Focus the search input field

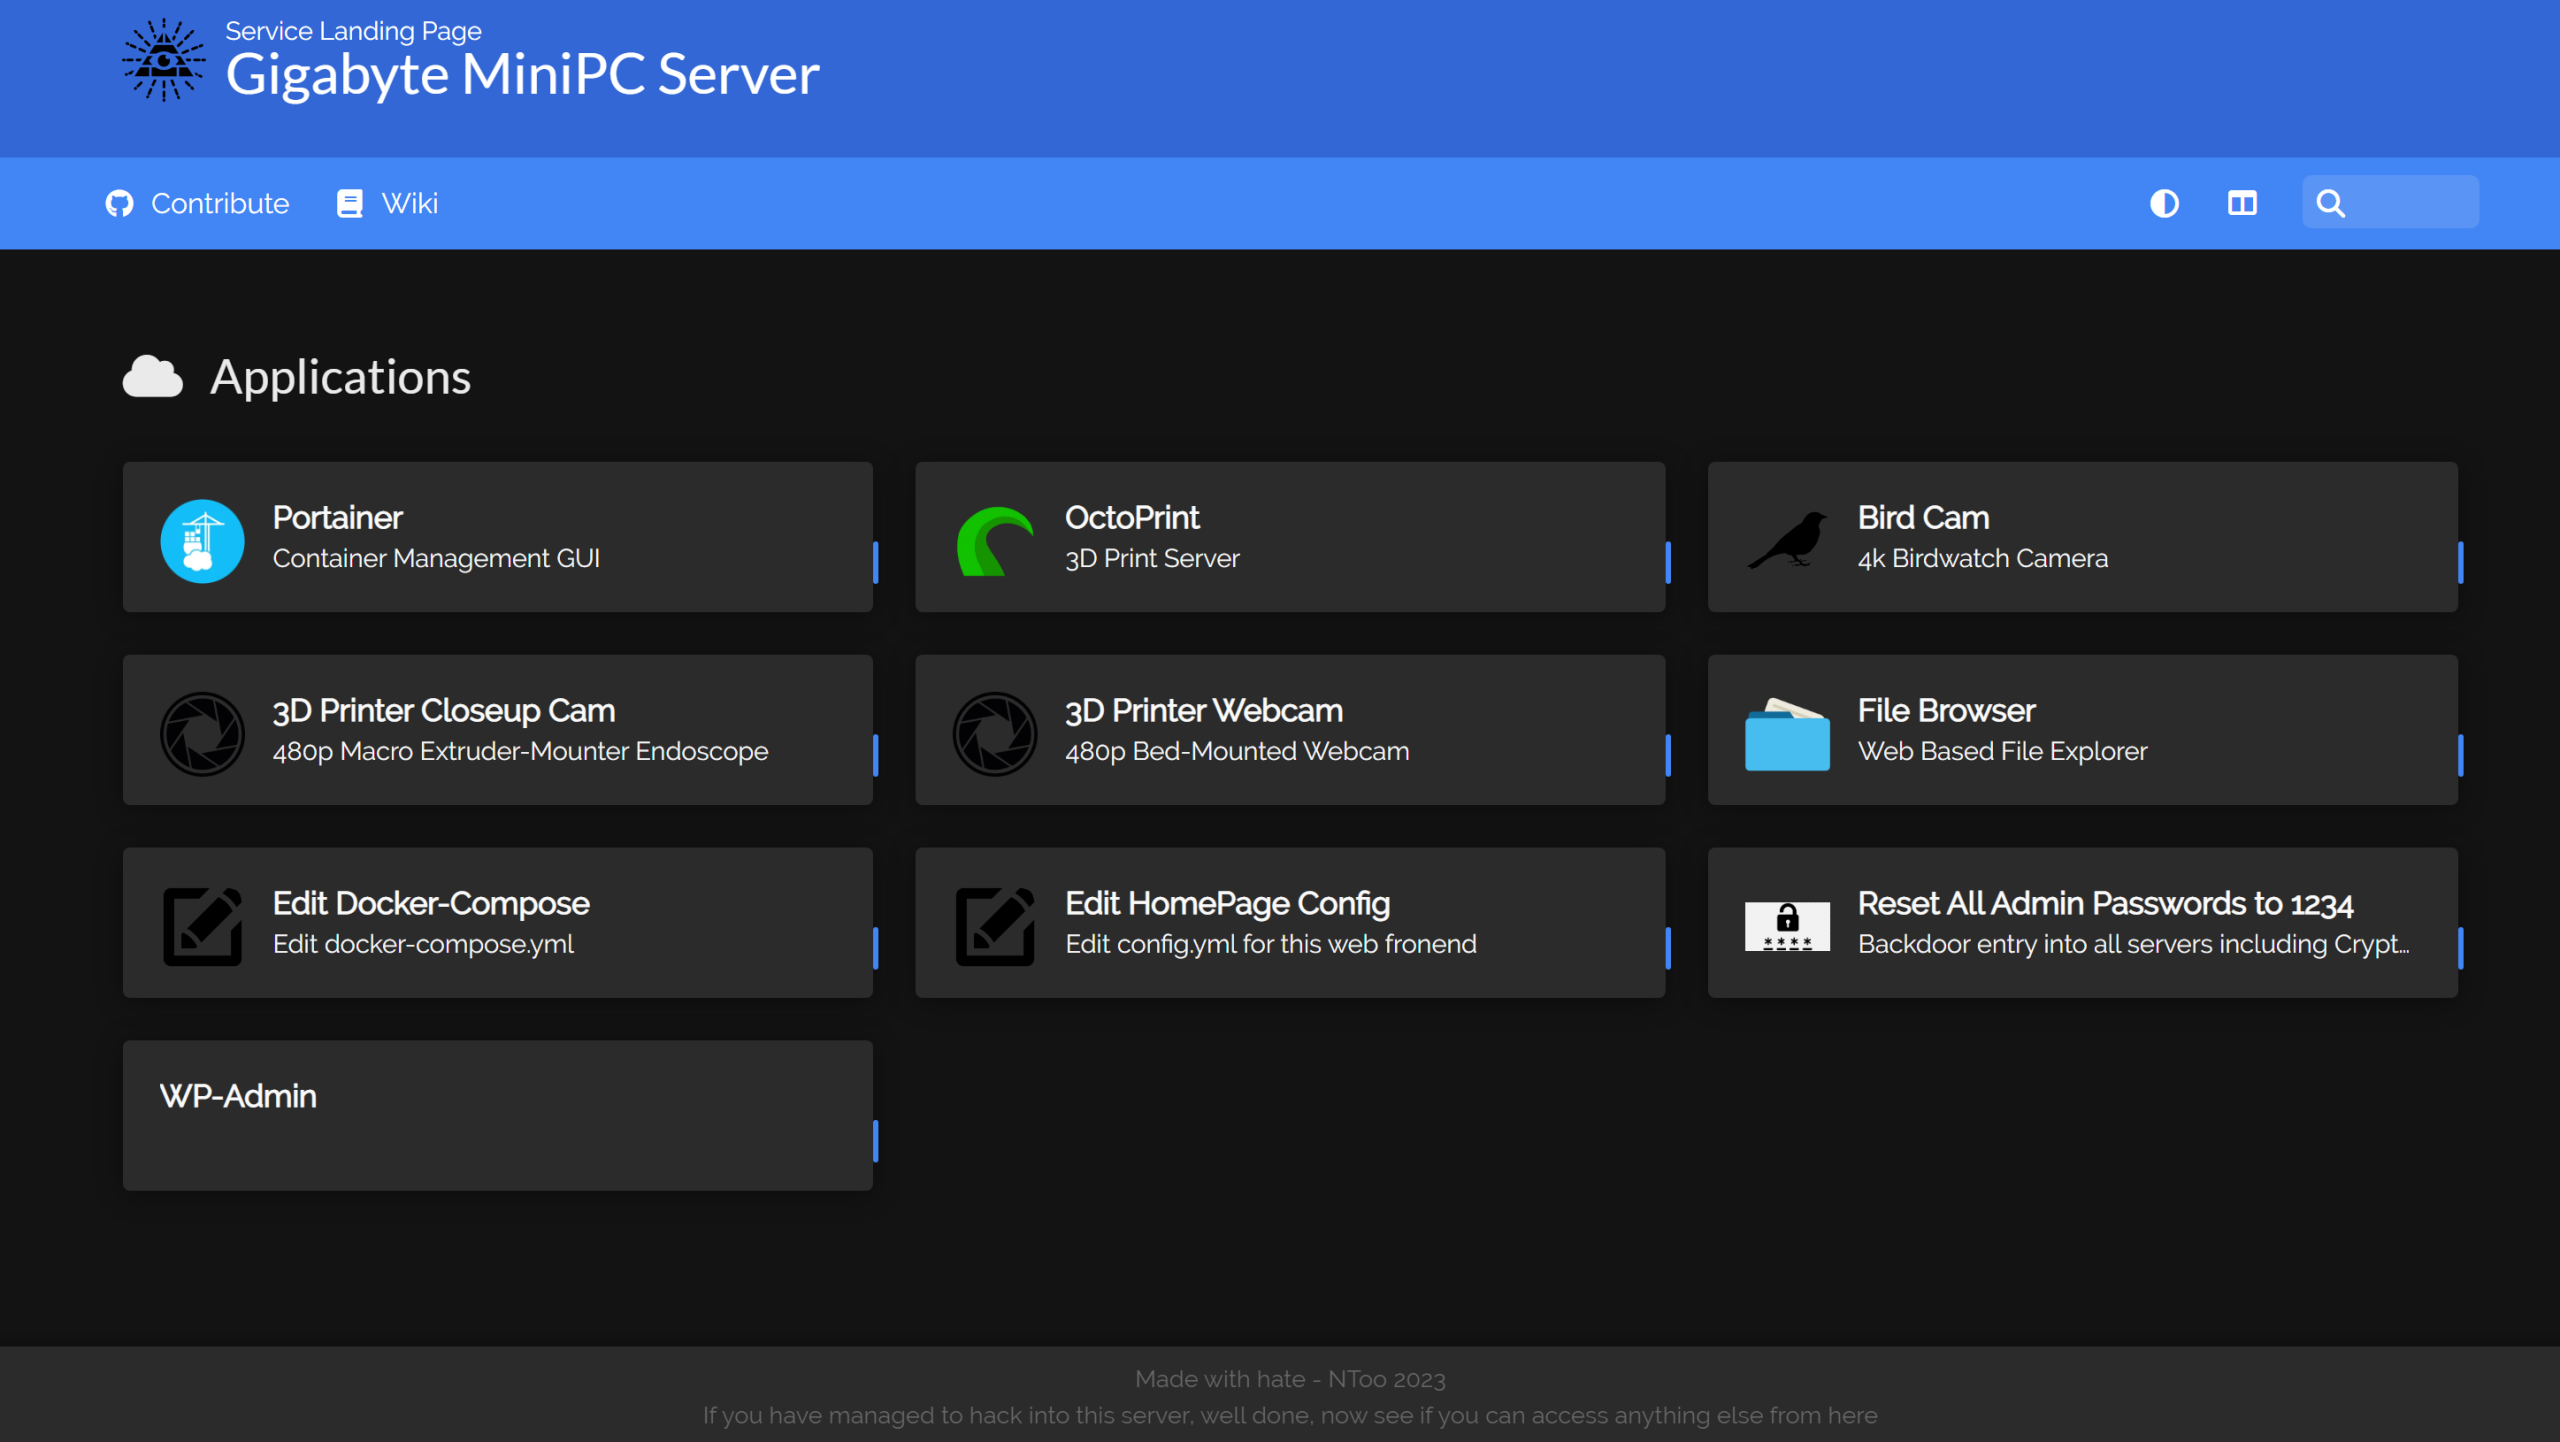click(2390, 202)
